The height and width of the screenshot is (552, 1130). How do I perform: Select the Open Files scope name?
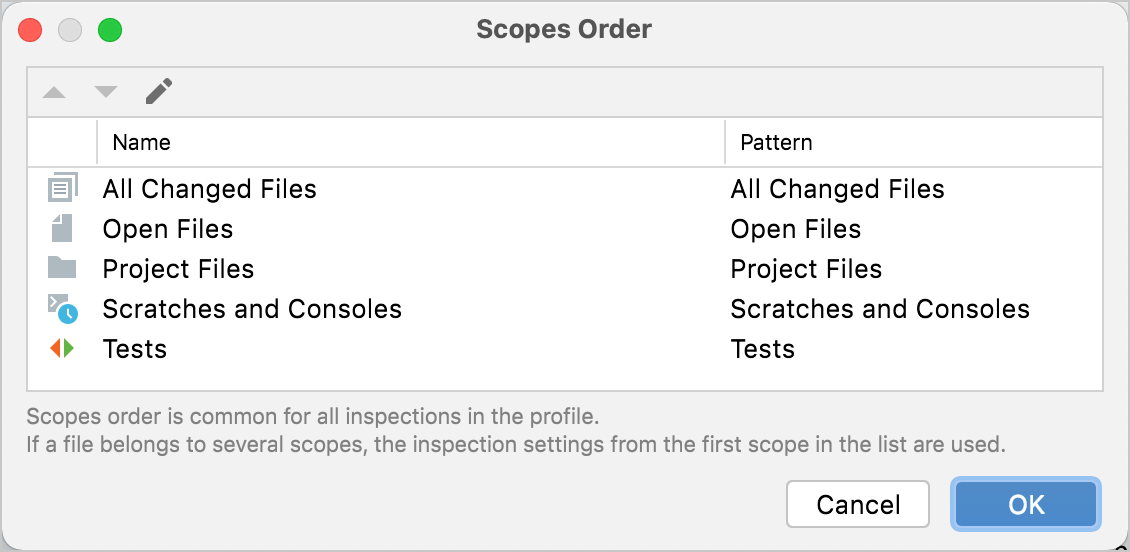point(168,229)
